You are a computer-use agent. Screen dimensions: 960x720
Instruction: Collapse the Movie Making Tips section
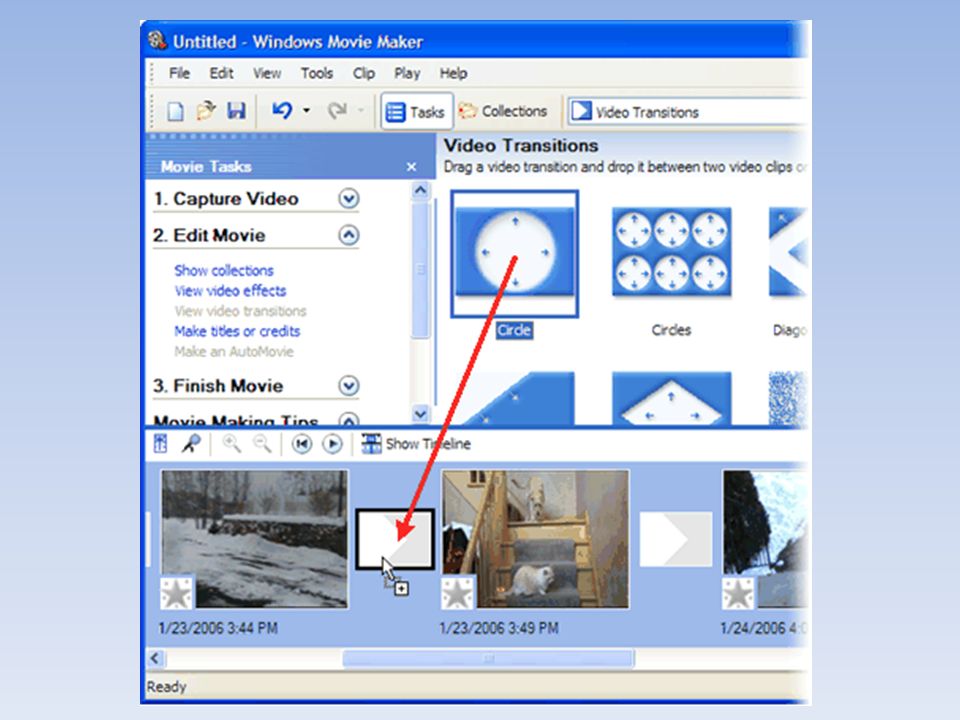pyautogui.click(x=348, y=420)
